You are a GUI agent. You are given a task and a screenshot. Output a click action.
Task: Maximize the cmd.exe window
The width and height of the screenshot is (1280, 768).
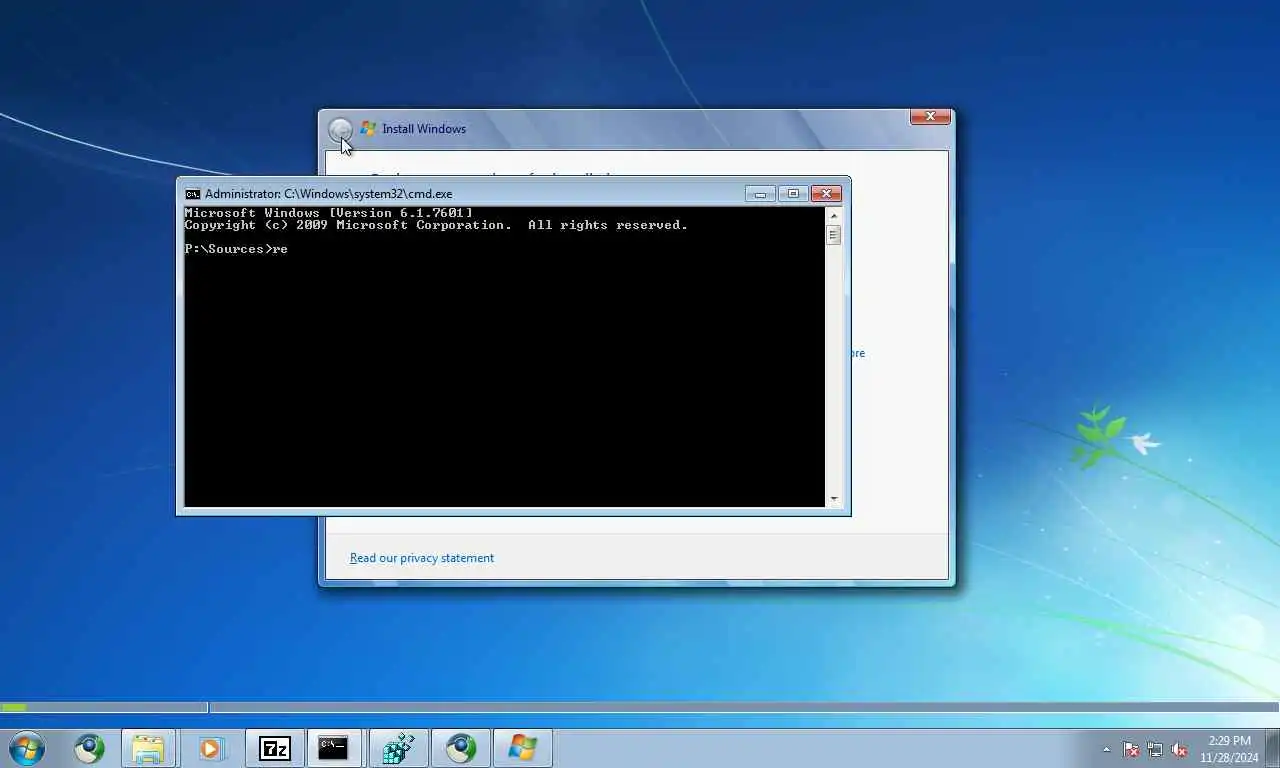793,194
